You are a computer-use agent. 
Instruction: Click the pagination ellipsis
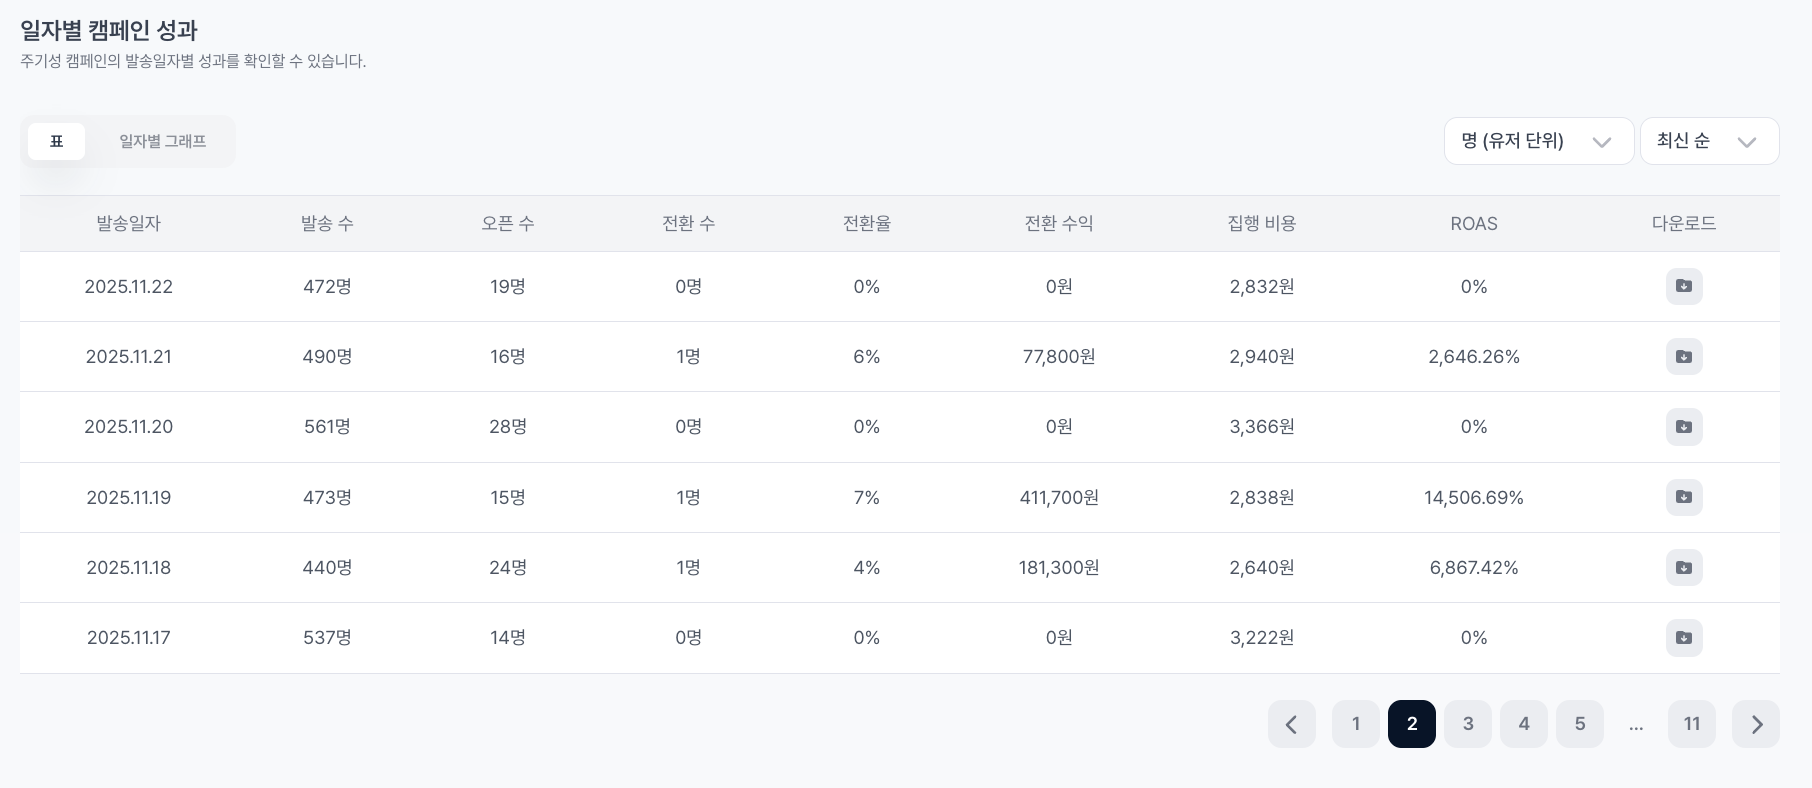click(x=1636, y=726)
